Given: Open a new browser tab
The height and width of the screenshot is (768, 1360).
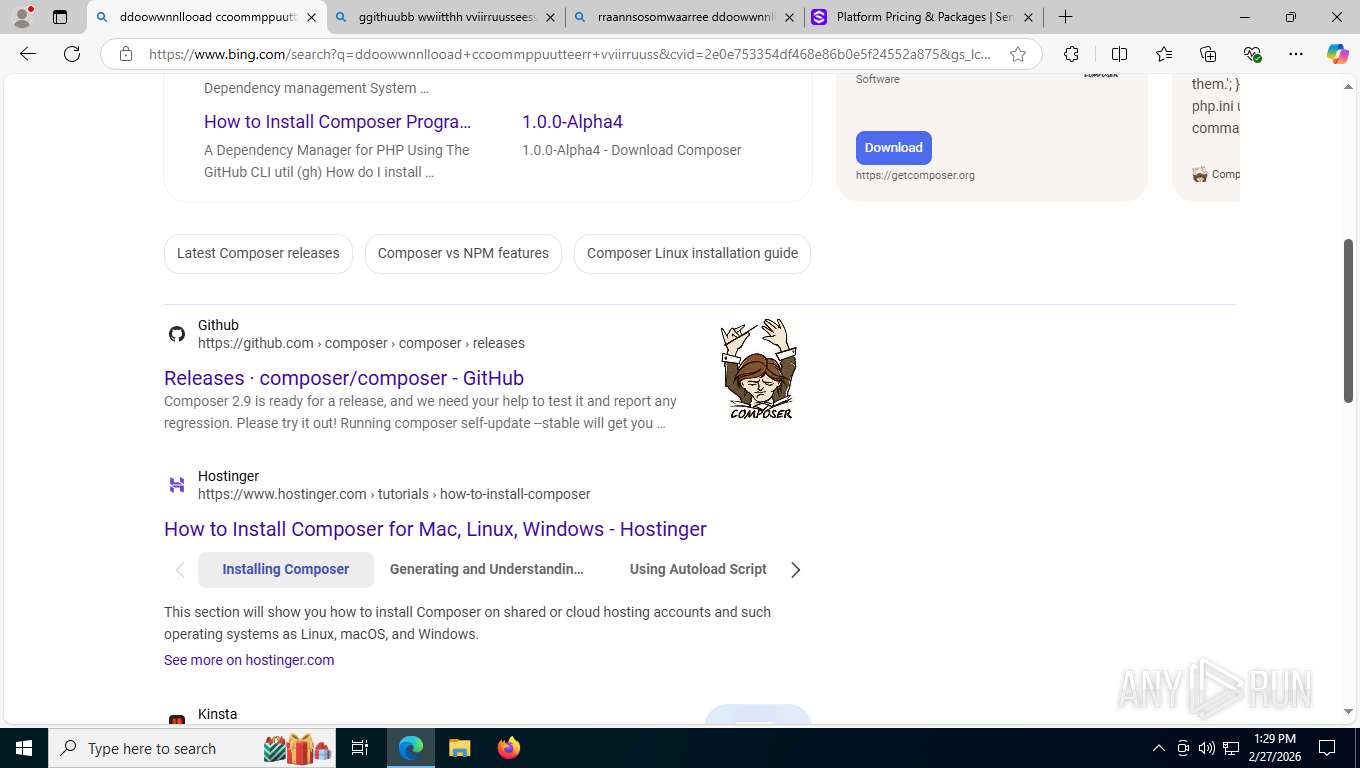Looking at the screenshot, I should click(1066, 17).
